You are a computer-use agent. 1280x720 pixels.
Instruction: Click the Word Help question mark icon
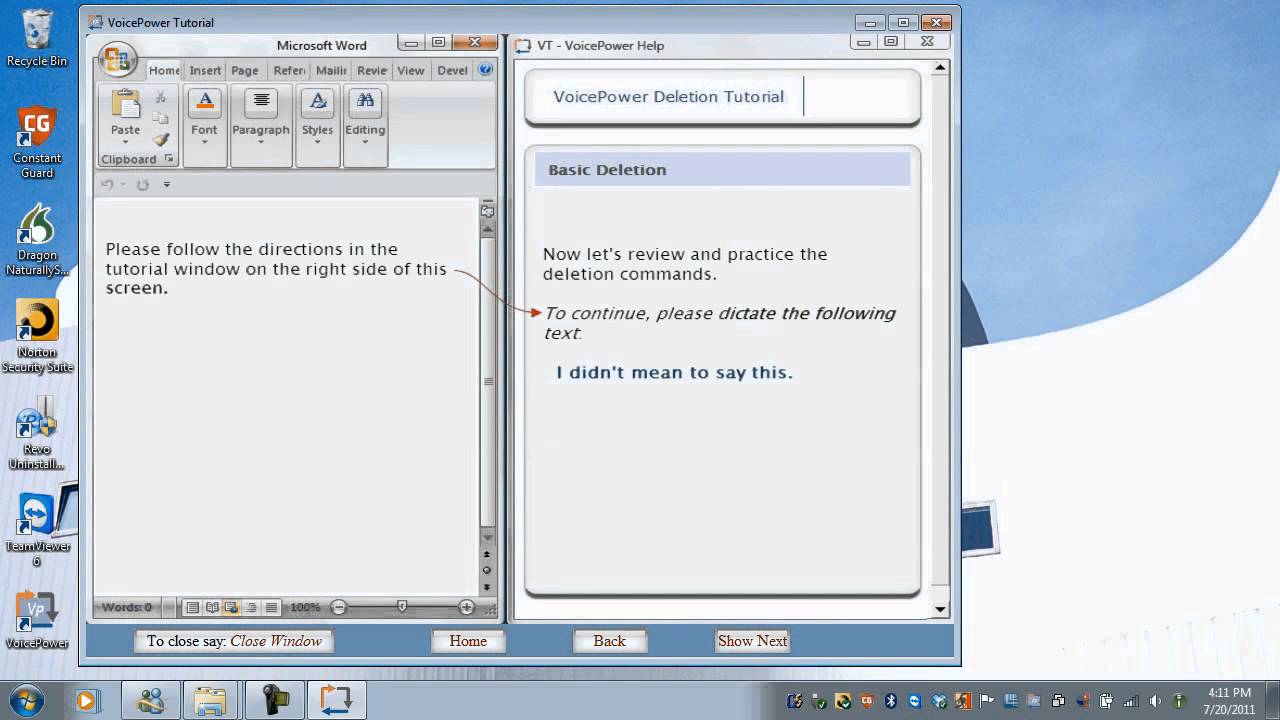click(x=486, y=70)
